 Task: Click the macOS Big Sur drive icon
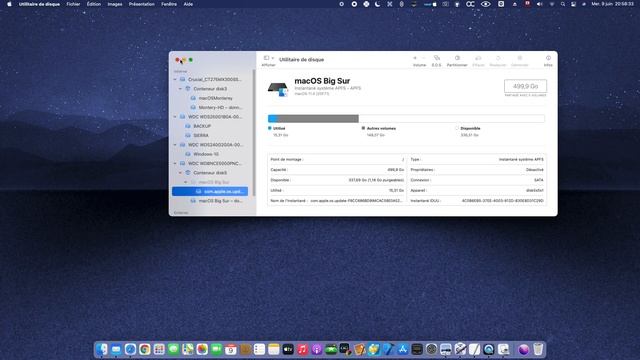coord(278,89)
